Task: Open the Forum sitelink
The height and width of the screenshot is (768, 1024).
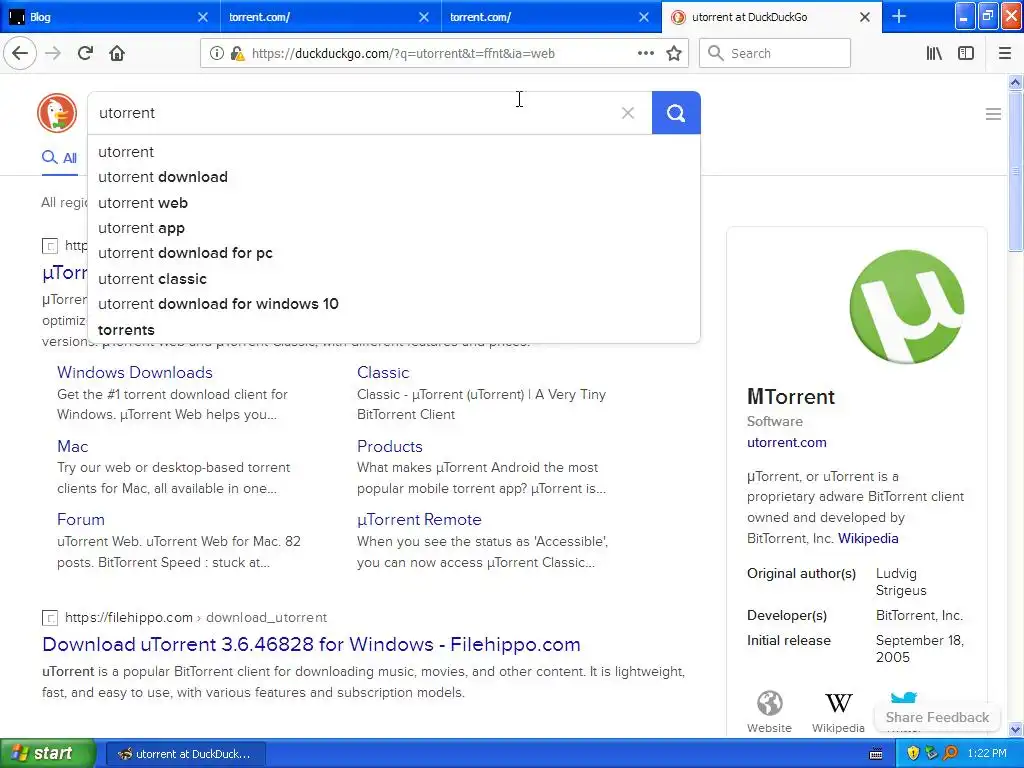Action: 80,520
